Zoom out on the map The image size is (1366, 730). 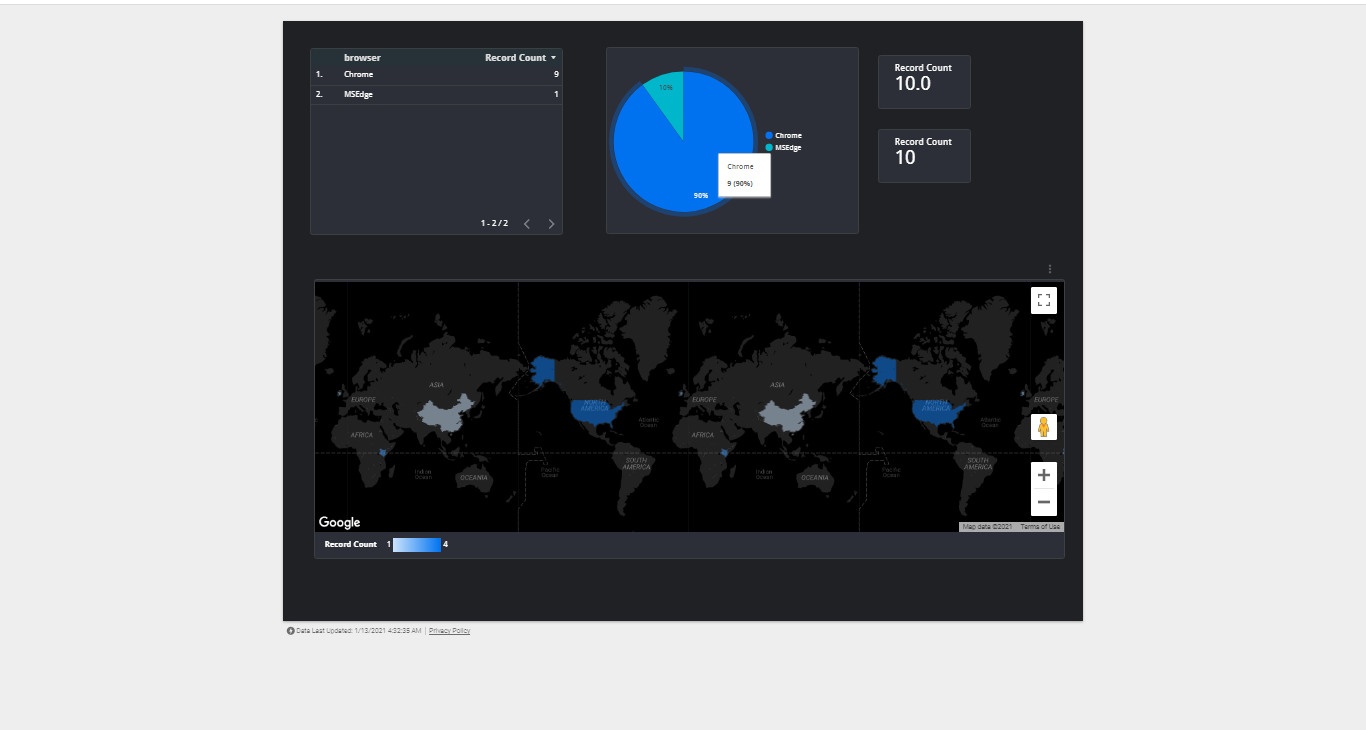(1043, 502)
